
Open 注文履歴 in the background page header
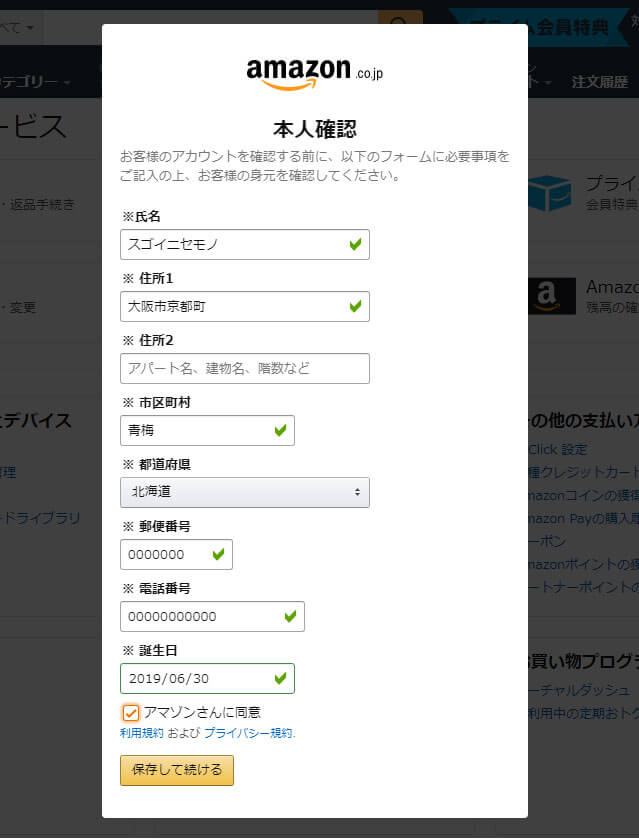point(599,82)
